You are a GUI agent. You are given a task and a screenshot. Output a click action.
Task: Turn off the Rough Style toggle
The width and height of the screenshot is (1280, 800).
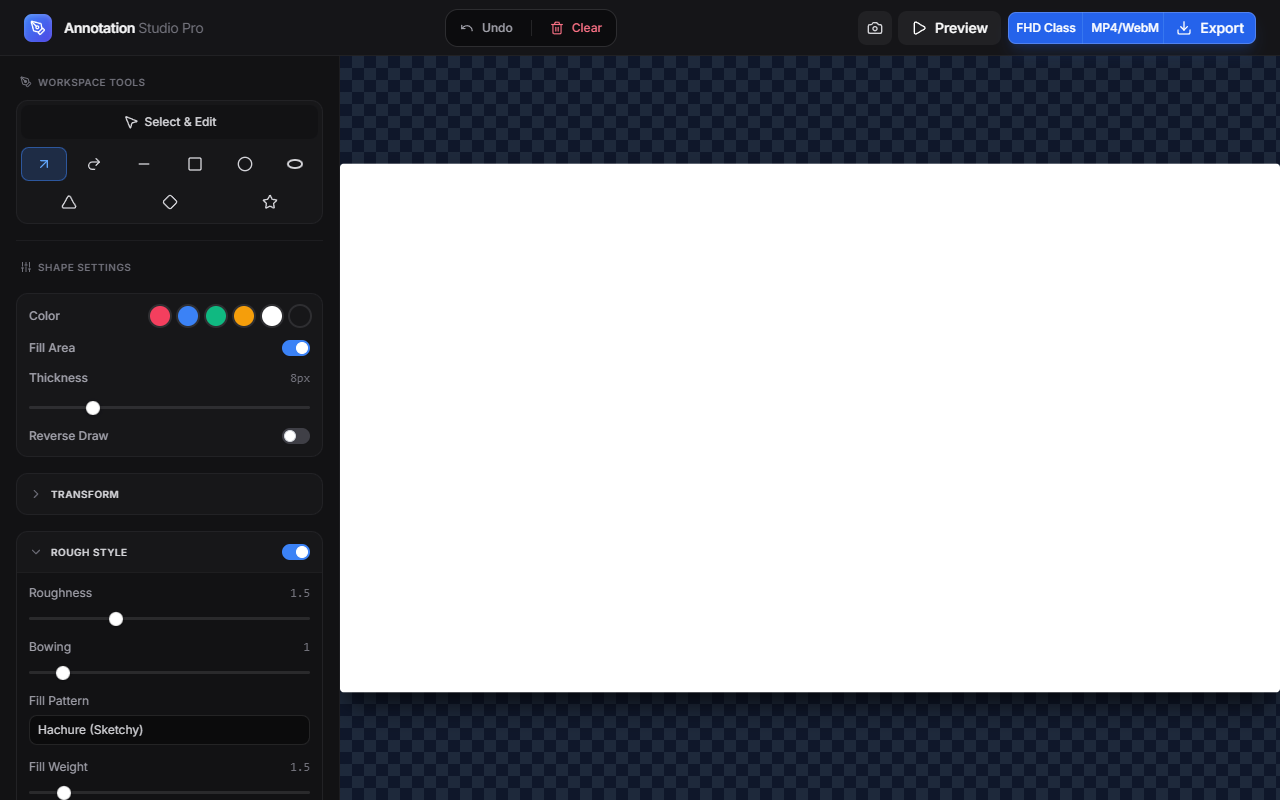click(296, 552)
